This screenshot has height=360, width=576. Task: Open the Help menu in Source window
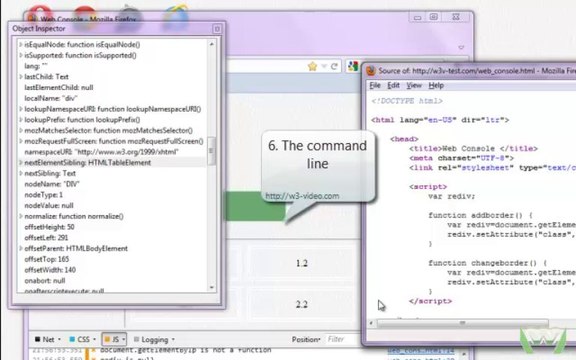[436, 85]
